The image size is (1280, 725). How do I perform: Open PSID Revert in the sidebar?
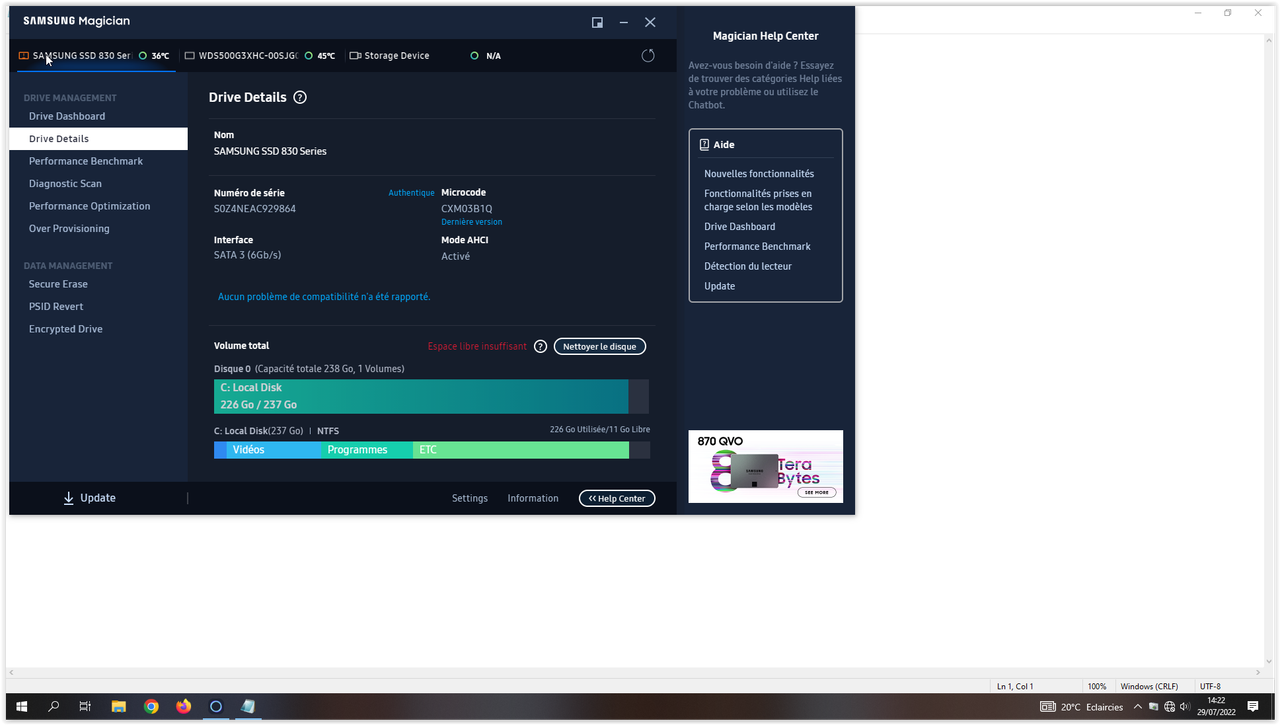(x=56, y=307)
